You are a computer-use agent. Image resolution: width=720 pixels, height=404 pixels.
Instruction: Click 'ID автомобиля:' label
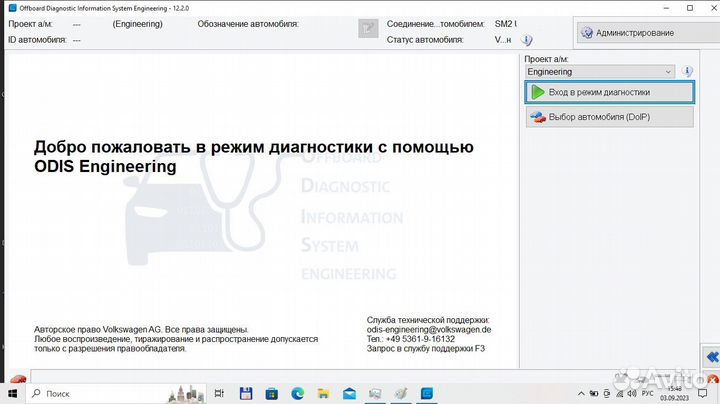(37, 40)
